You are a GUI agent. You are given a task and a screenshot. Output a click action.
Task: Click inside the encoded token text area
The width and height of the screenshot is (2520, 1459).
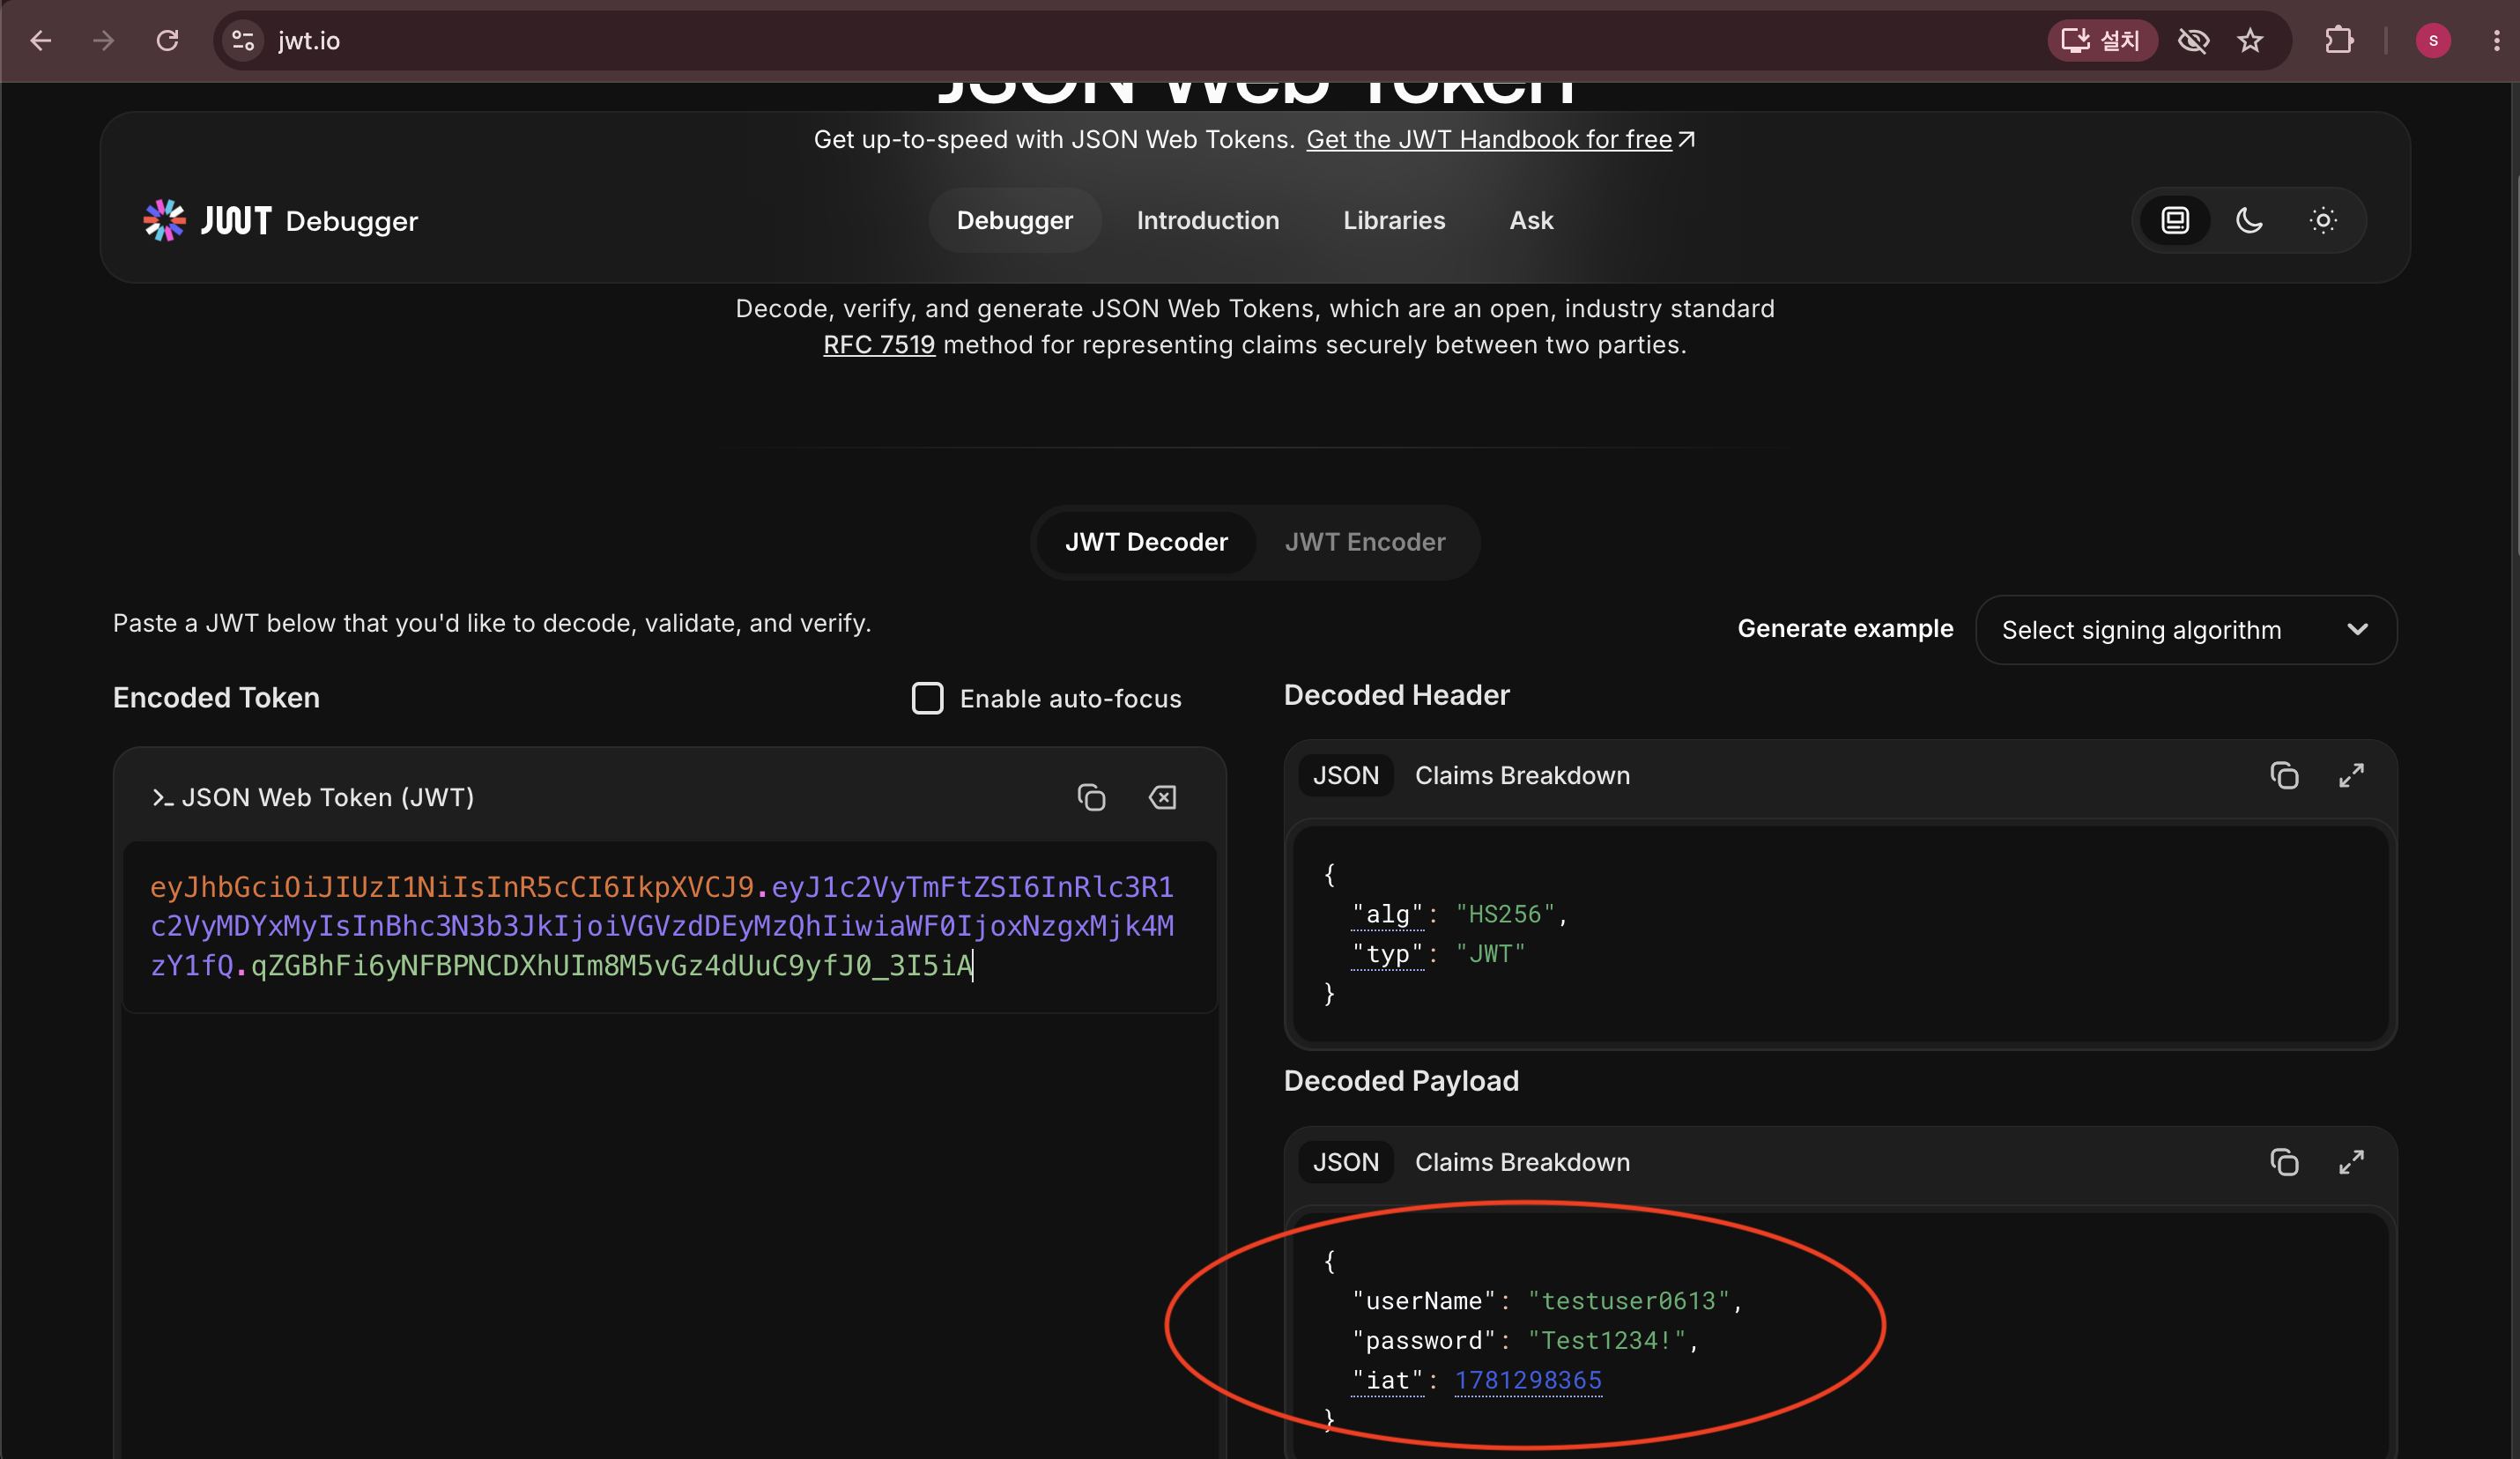pos(670,927)
